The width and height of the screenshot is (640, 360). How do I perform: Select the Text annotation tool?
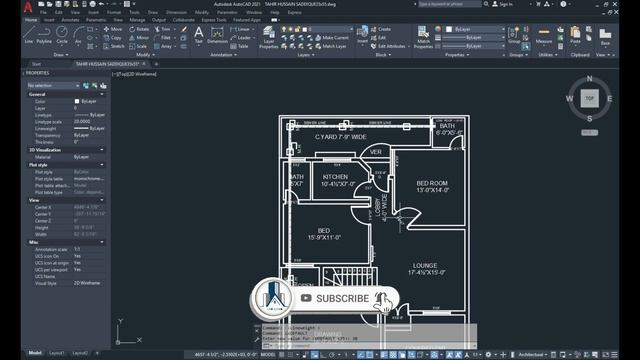coord(198,35)
